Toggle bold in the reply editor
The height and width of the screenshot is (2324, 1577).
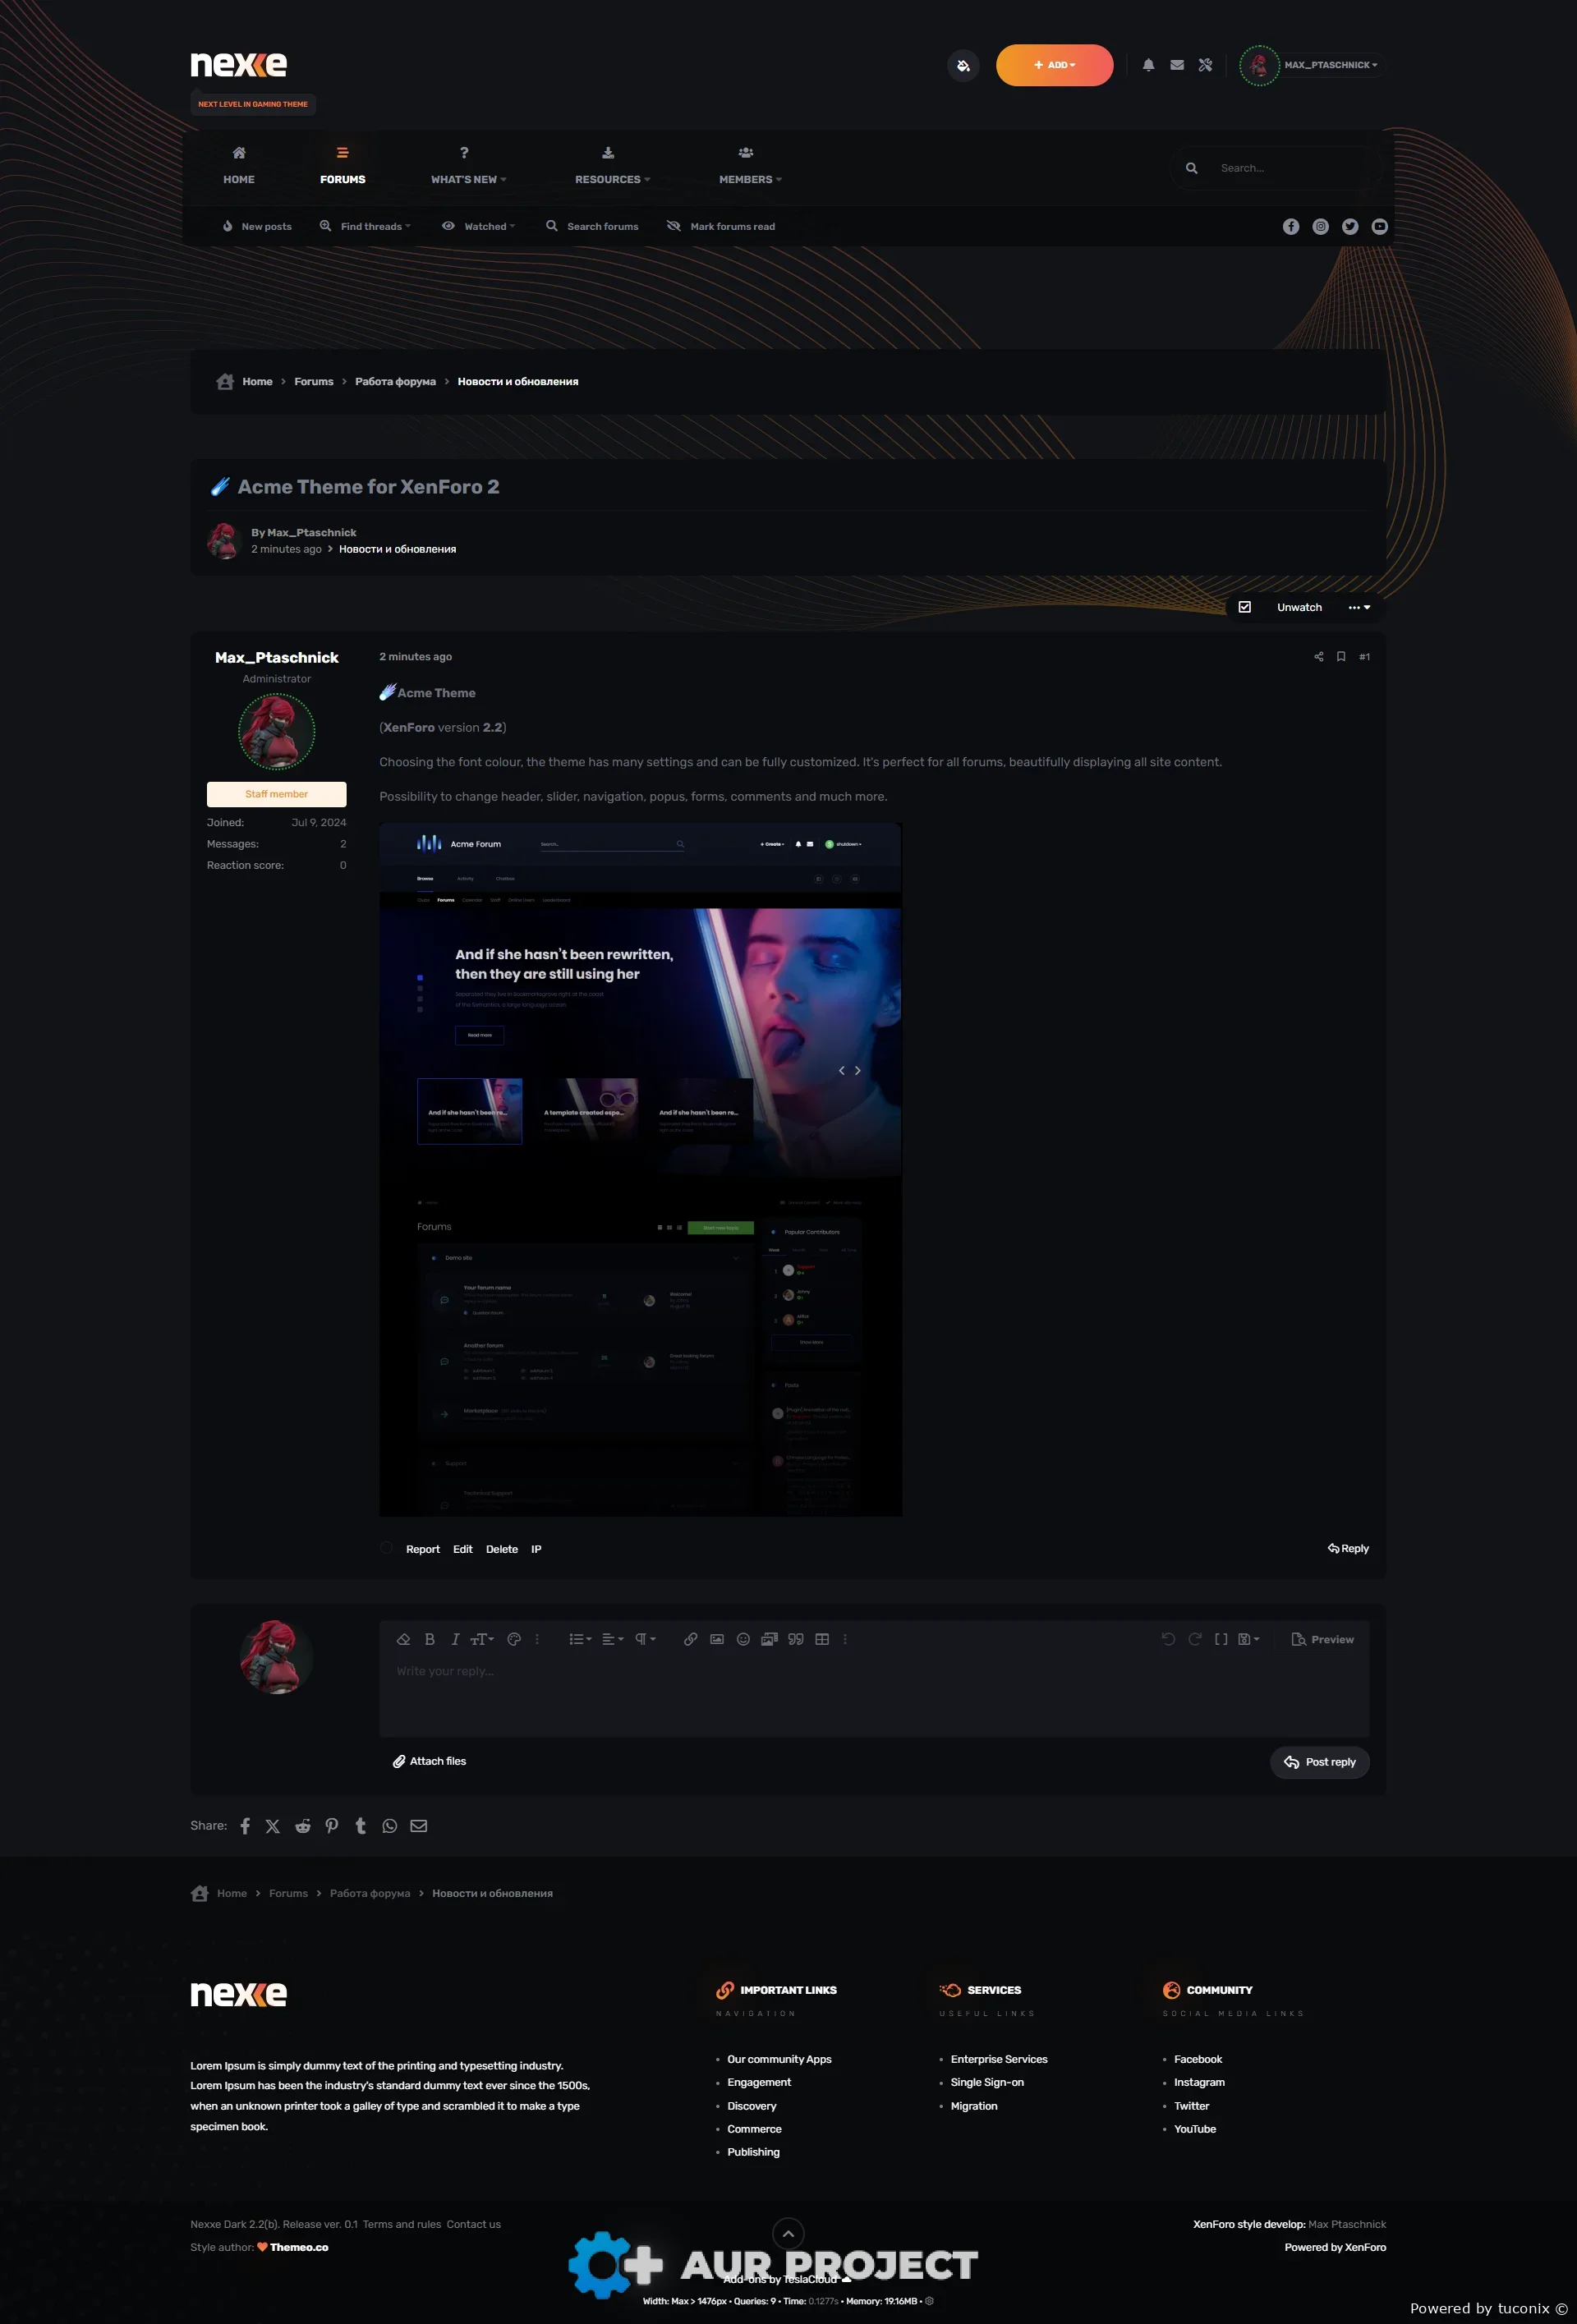430,1639
